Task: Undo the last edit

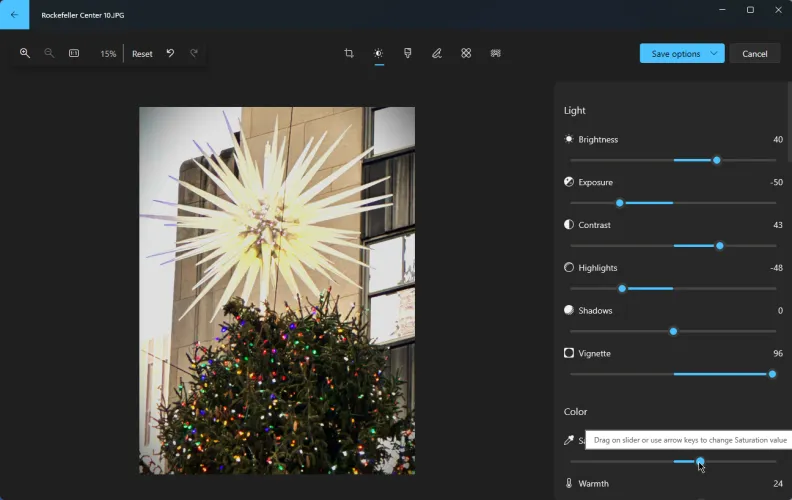Action: 170,53
